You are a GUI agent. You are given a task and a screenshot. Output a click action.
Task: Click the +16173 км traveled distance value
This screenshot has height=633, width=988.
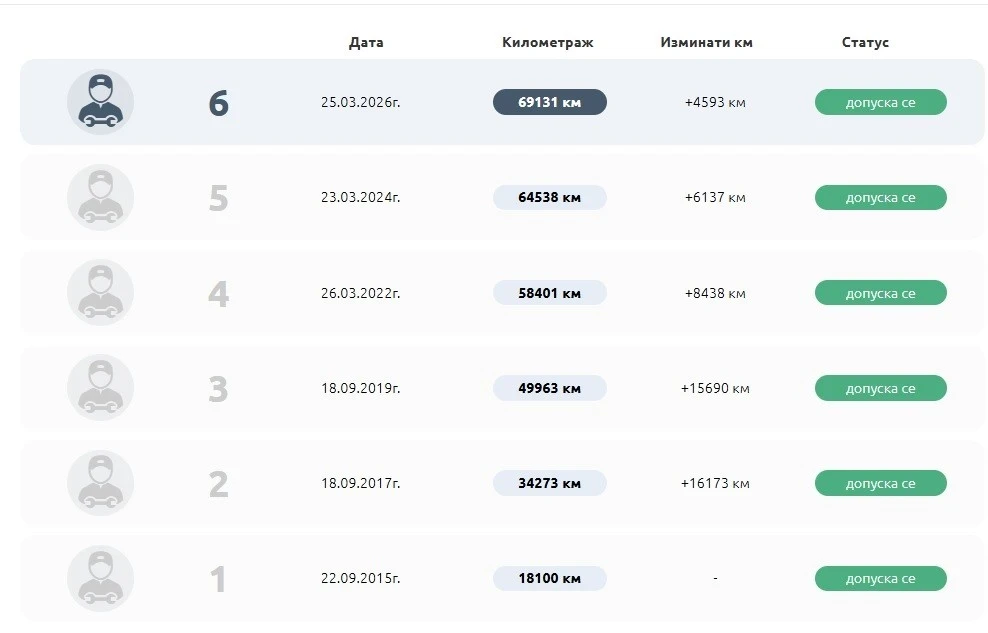click(715, 483)
